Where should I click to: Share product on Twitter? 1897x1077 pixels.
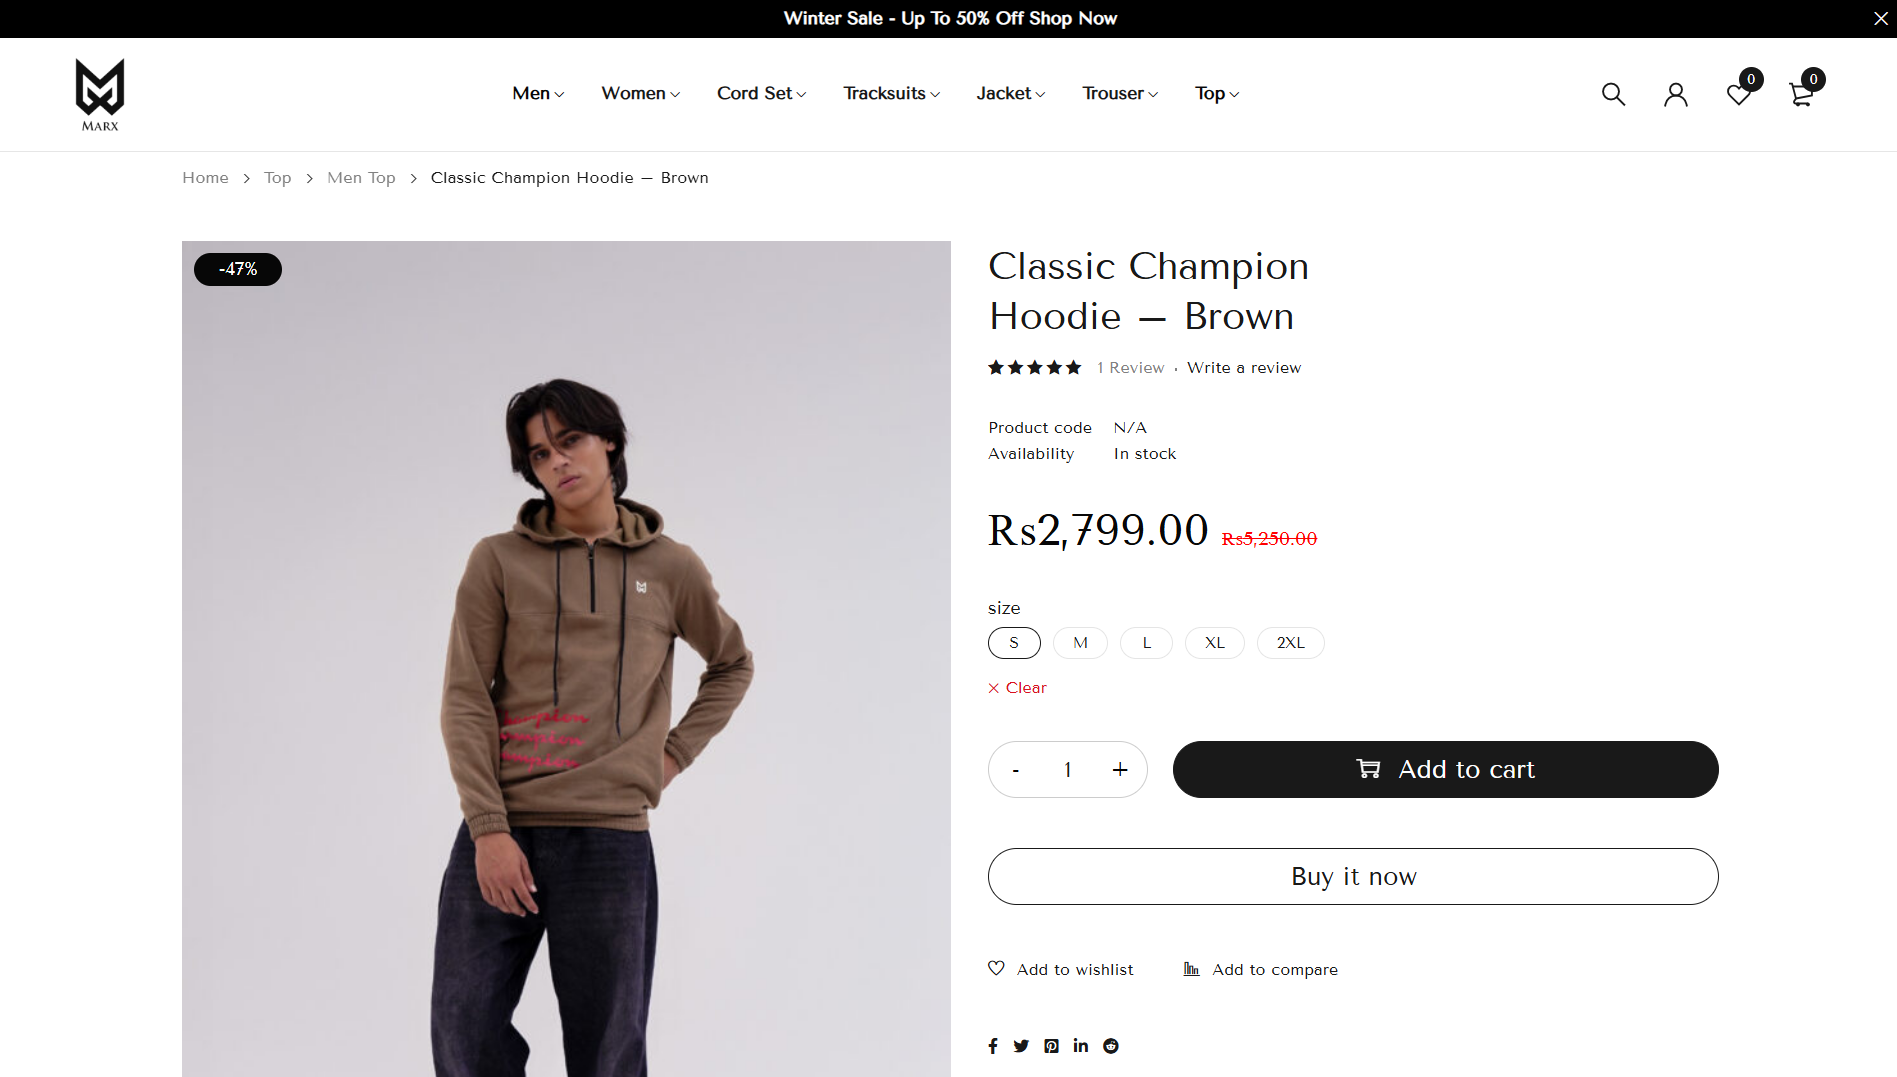pos(1021,1046)
